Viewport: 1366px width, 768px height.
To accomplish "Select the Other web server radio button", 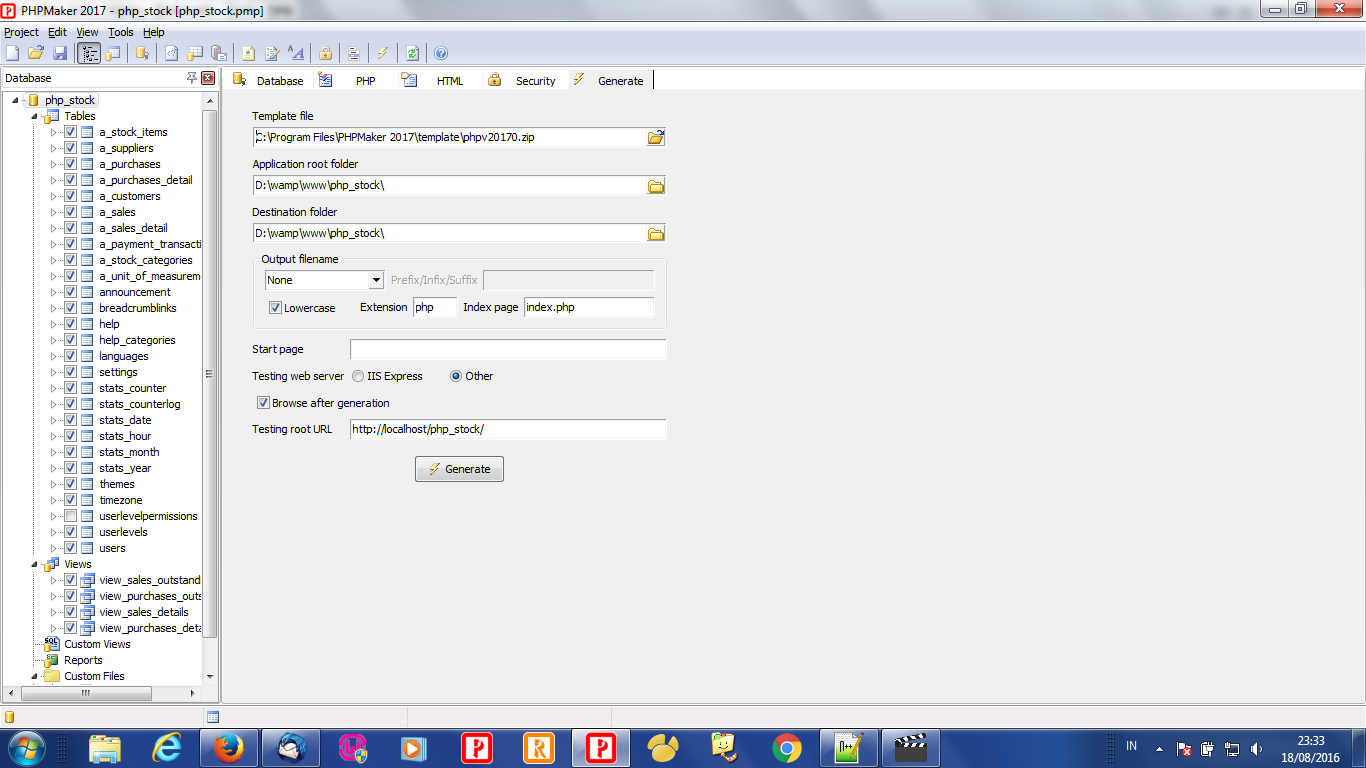I will pyautogui.click(x=456, y=376).
